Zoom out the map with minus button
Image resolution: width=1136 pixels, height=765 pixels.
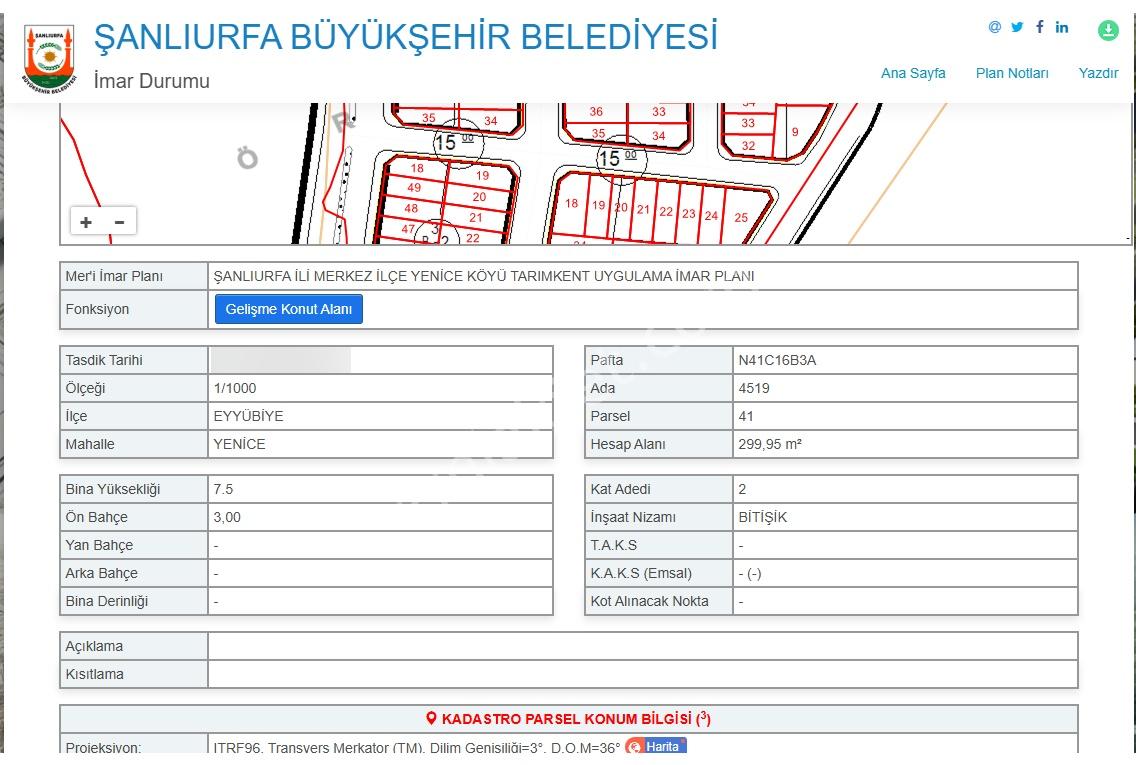click(120, 222)
